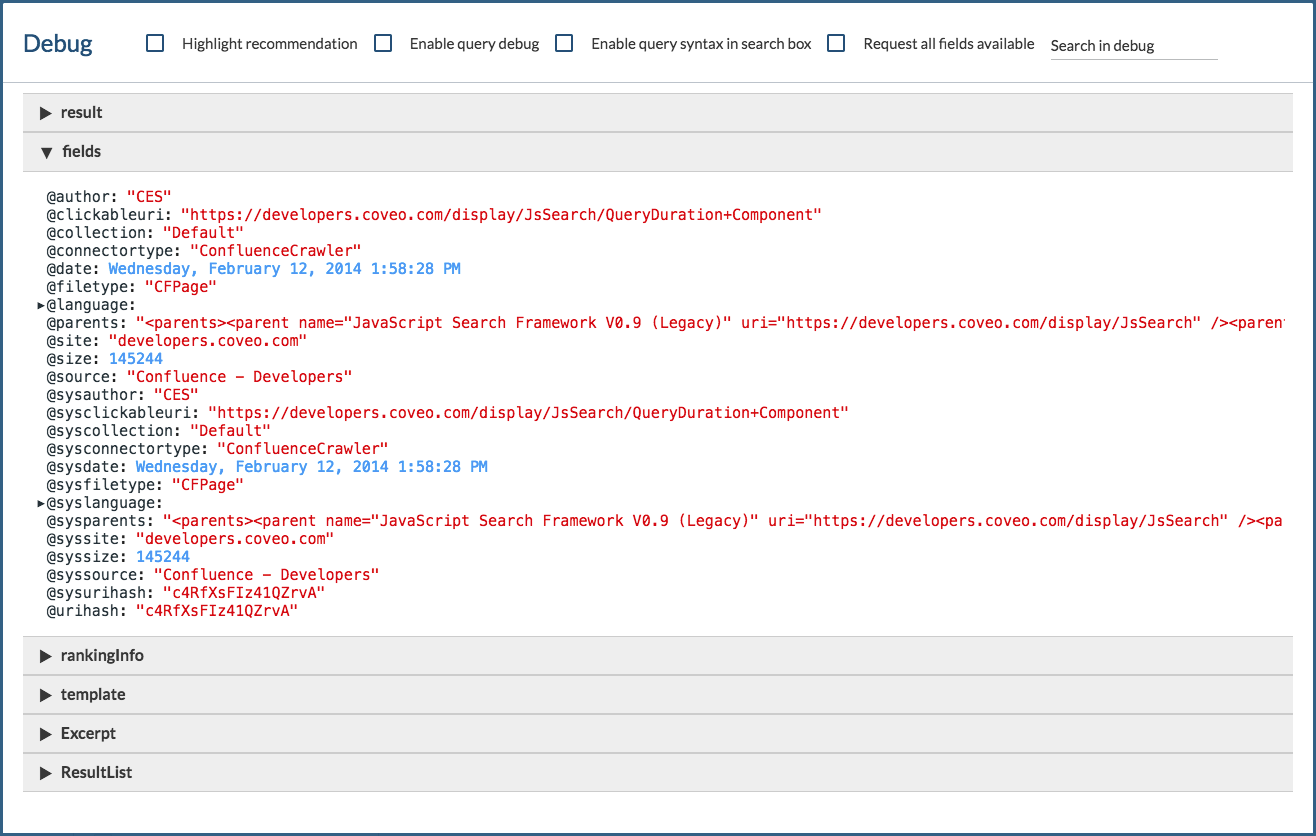
Task: Expand the Excerpt section
Action: coord(657,734)
